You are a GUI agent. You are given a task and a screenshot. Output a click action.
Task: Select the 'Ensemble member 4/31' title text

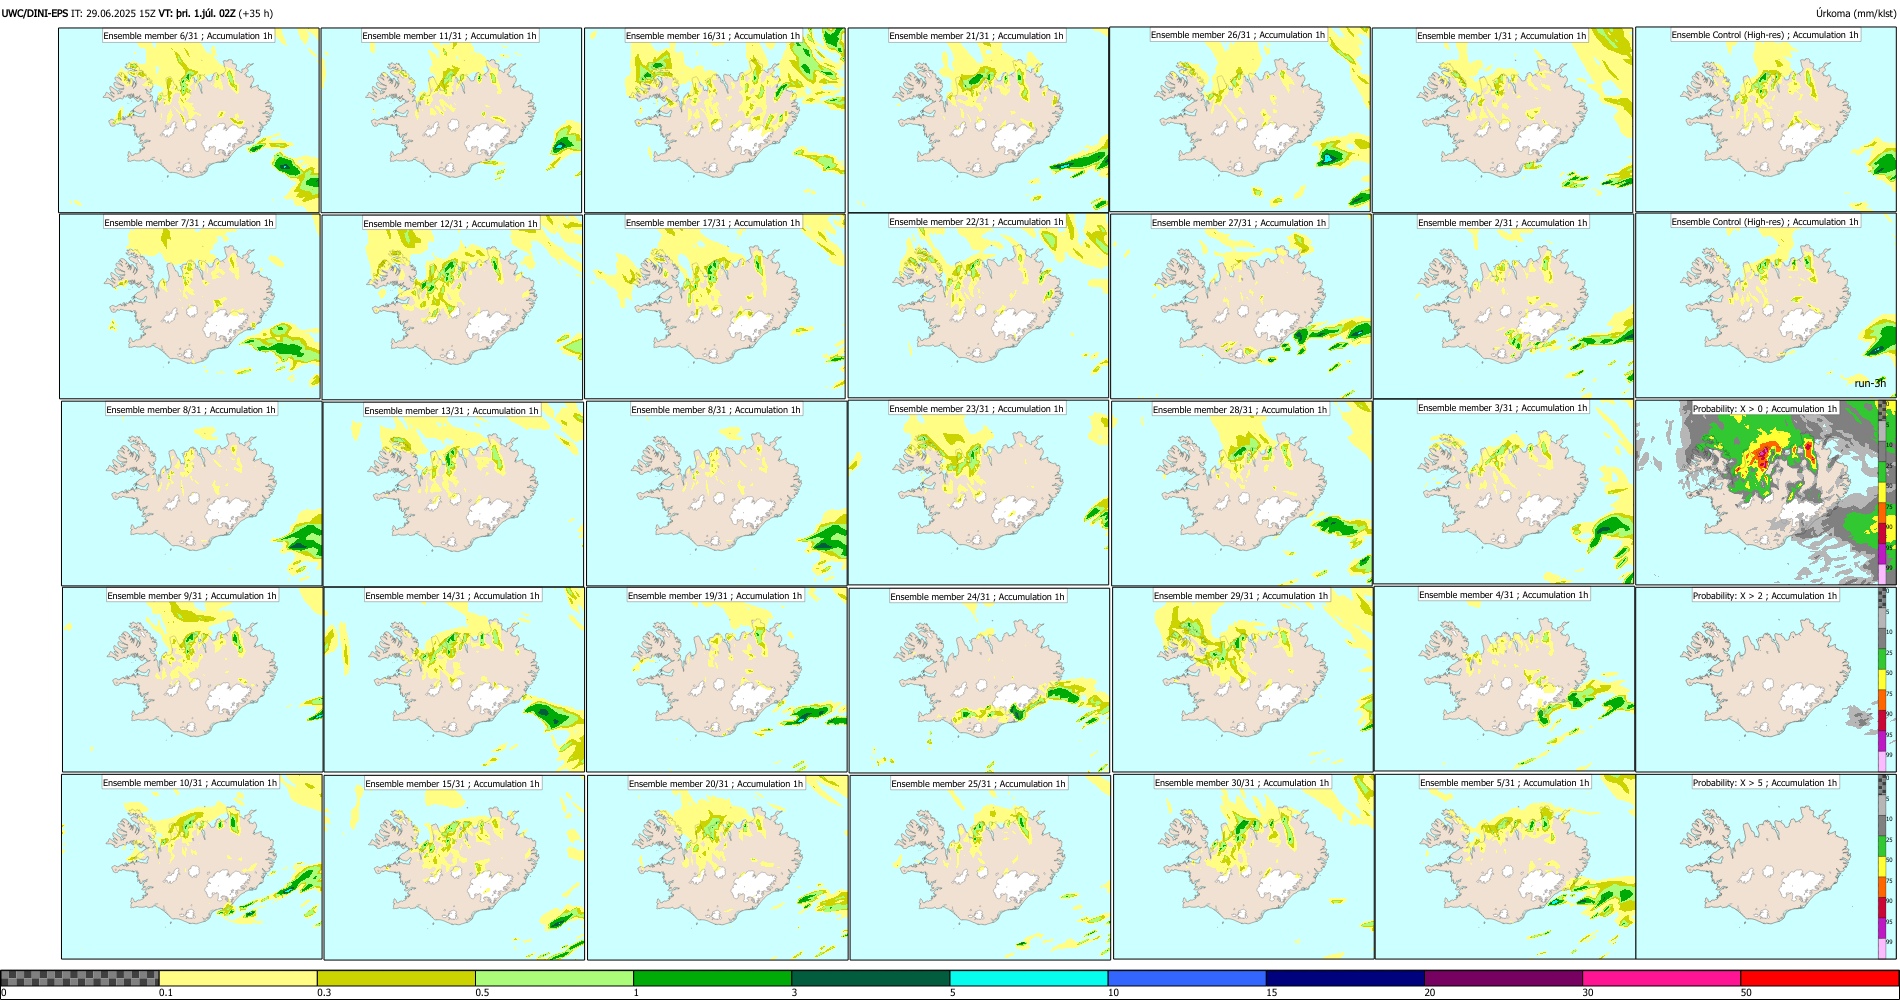point(1504,594)
